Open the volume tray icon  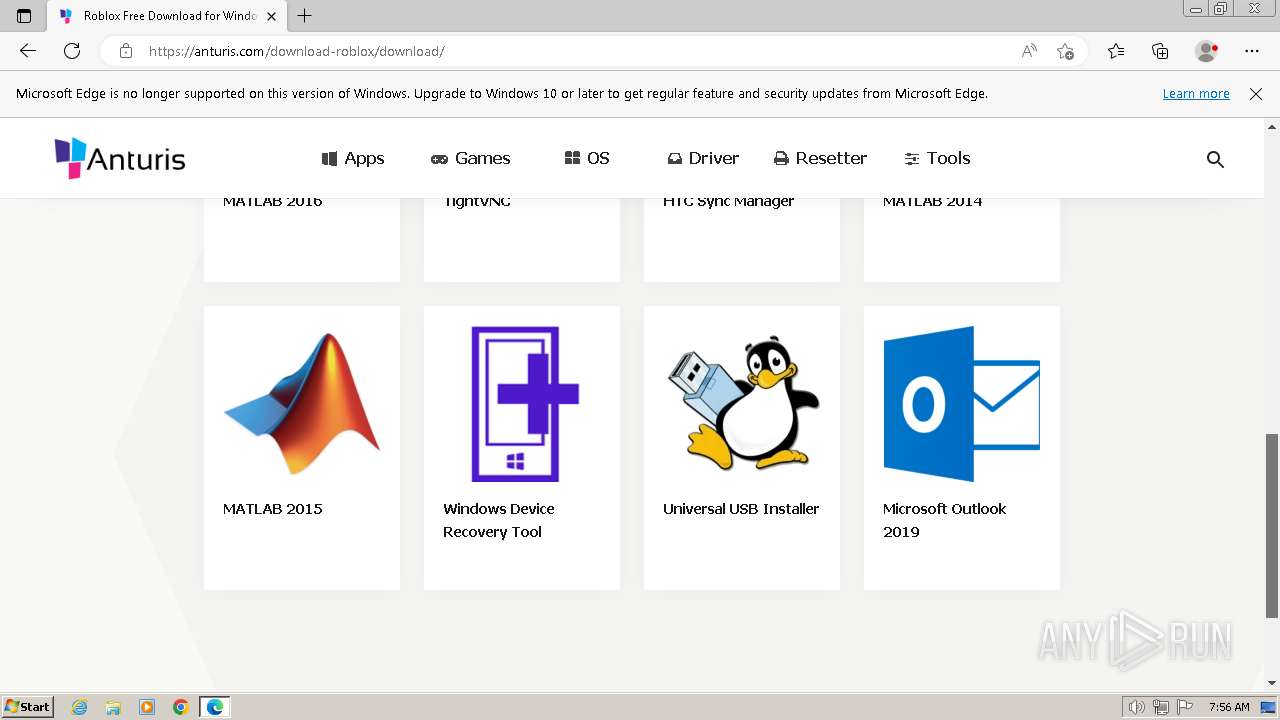(1137, 707)
